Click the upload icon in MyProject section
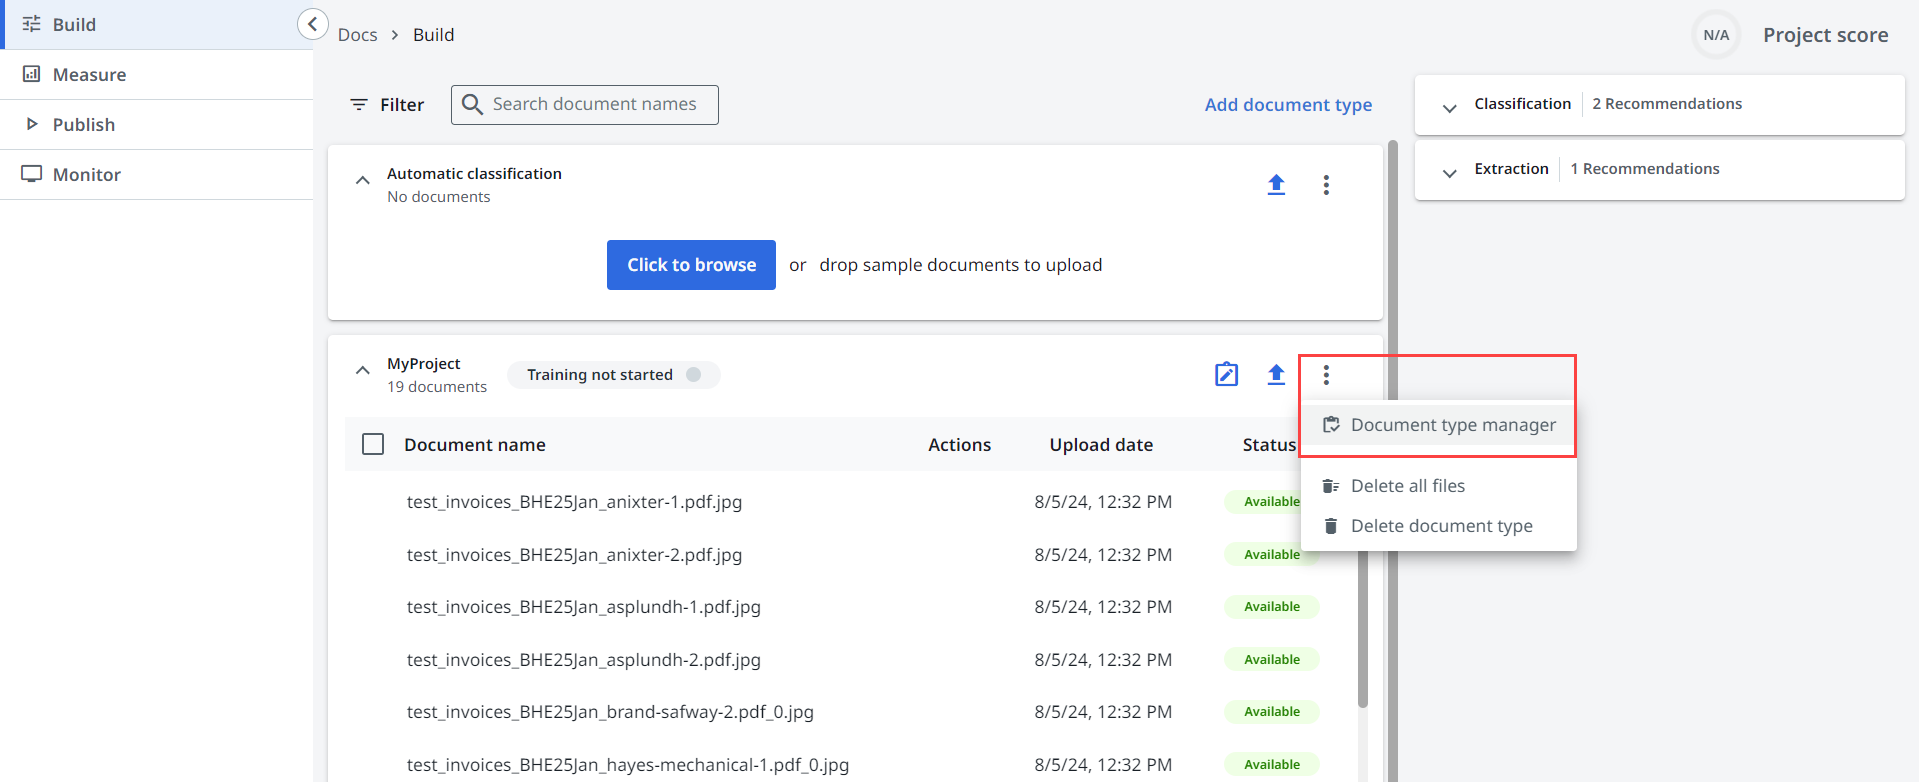The image size is (1919, 782). tap(1276, 375)
